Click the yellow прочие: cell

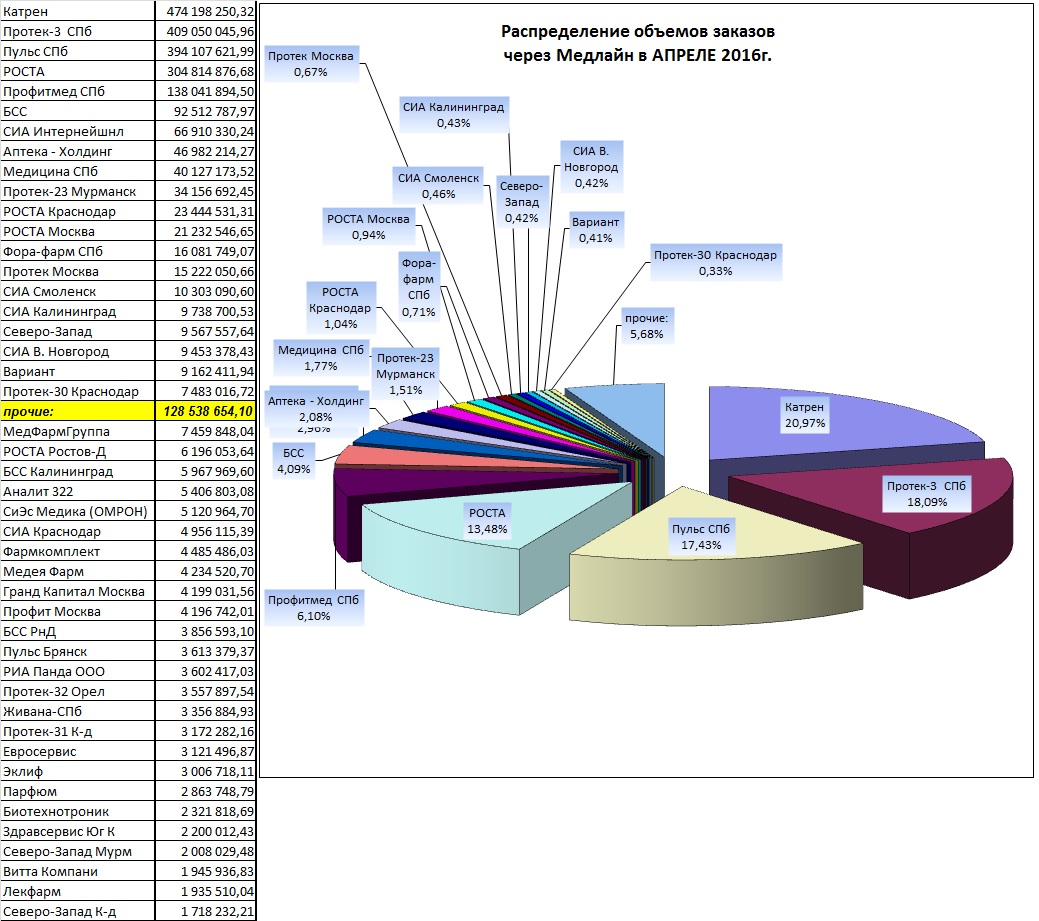tap(78, 411)
